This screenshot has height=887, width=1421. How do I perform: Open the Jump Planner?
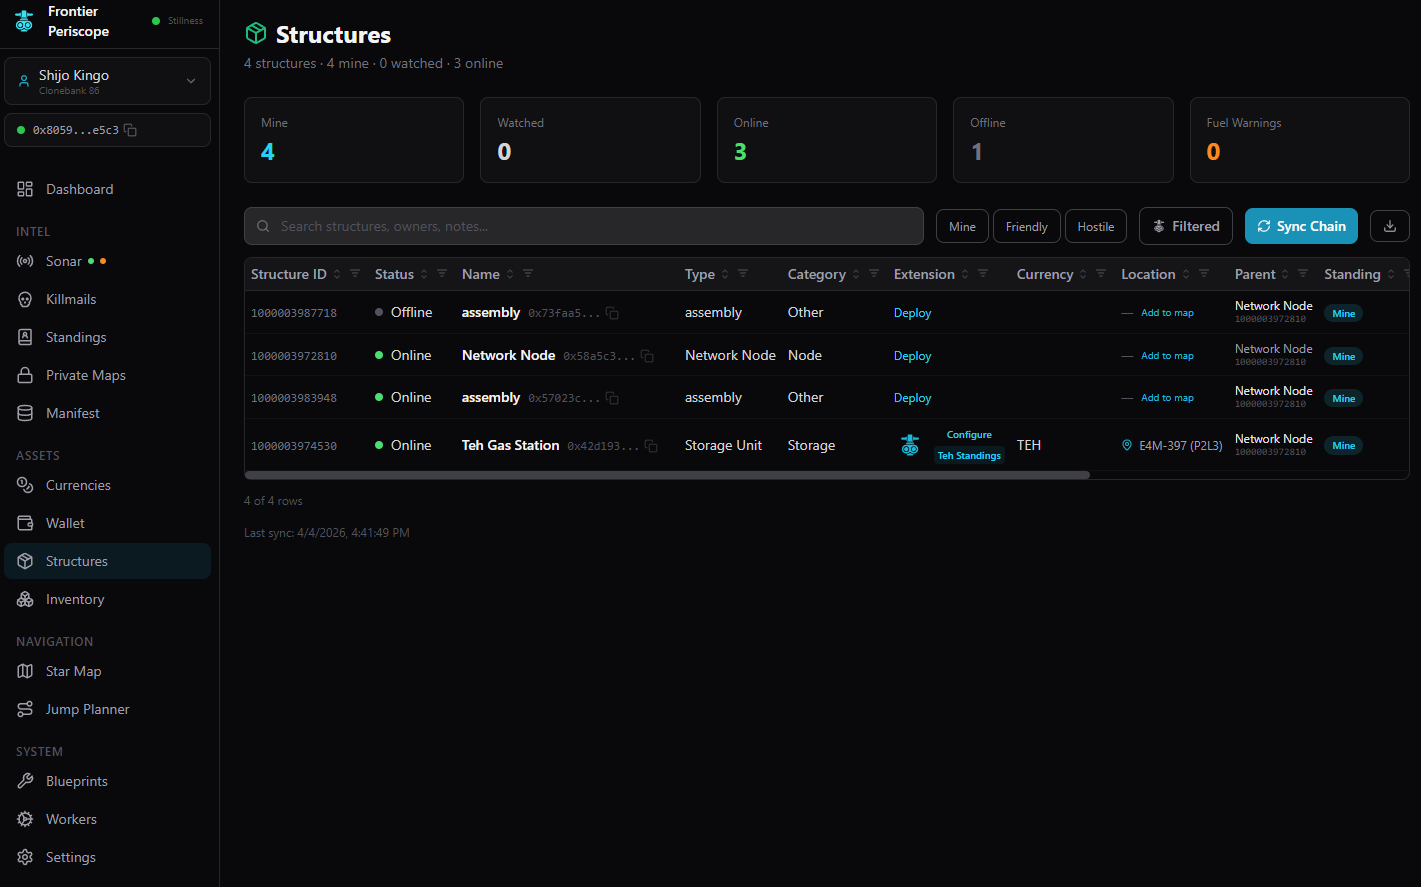click(x=107, y=709)
